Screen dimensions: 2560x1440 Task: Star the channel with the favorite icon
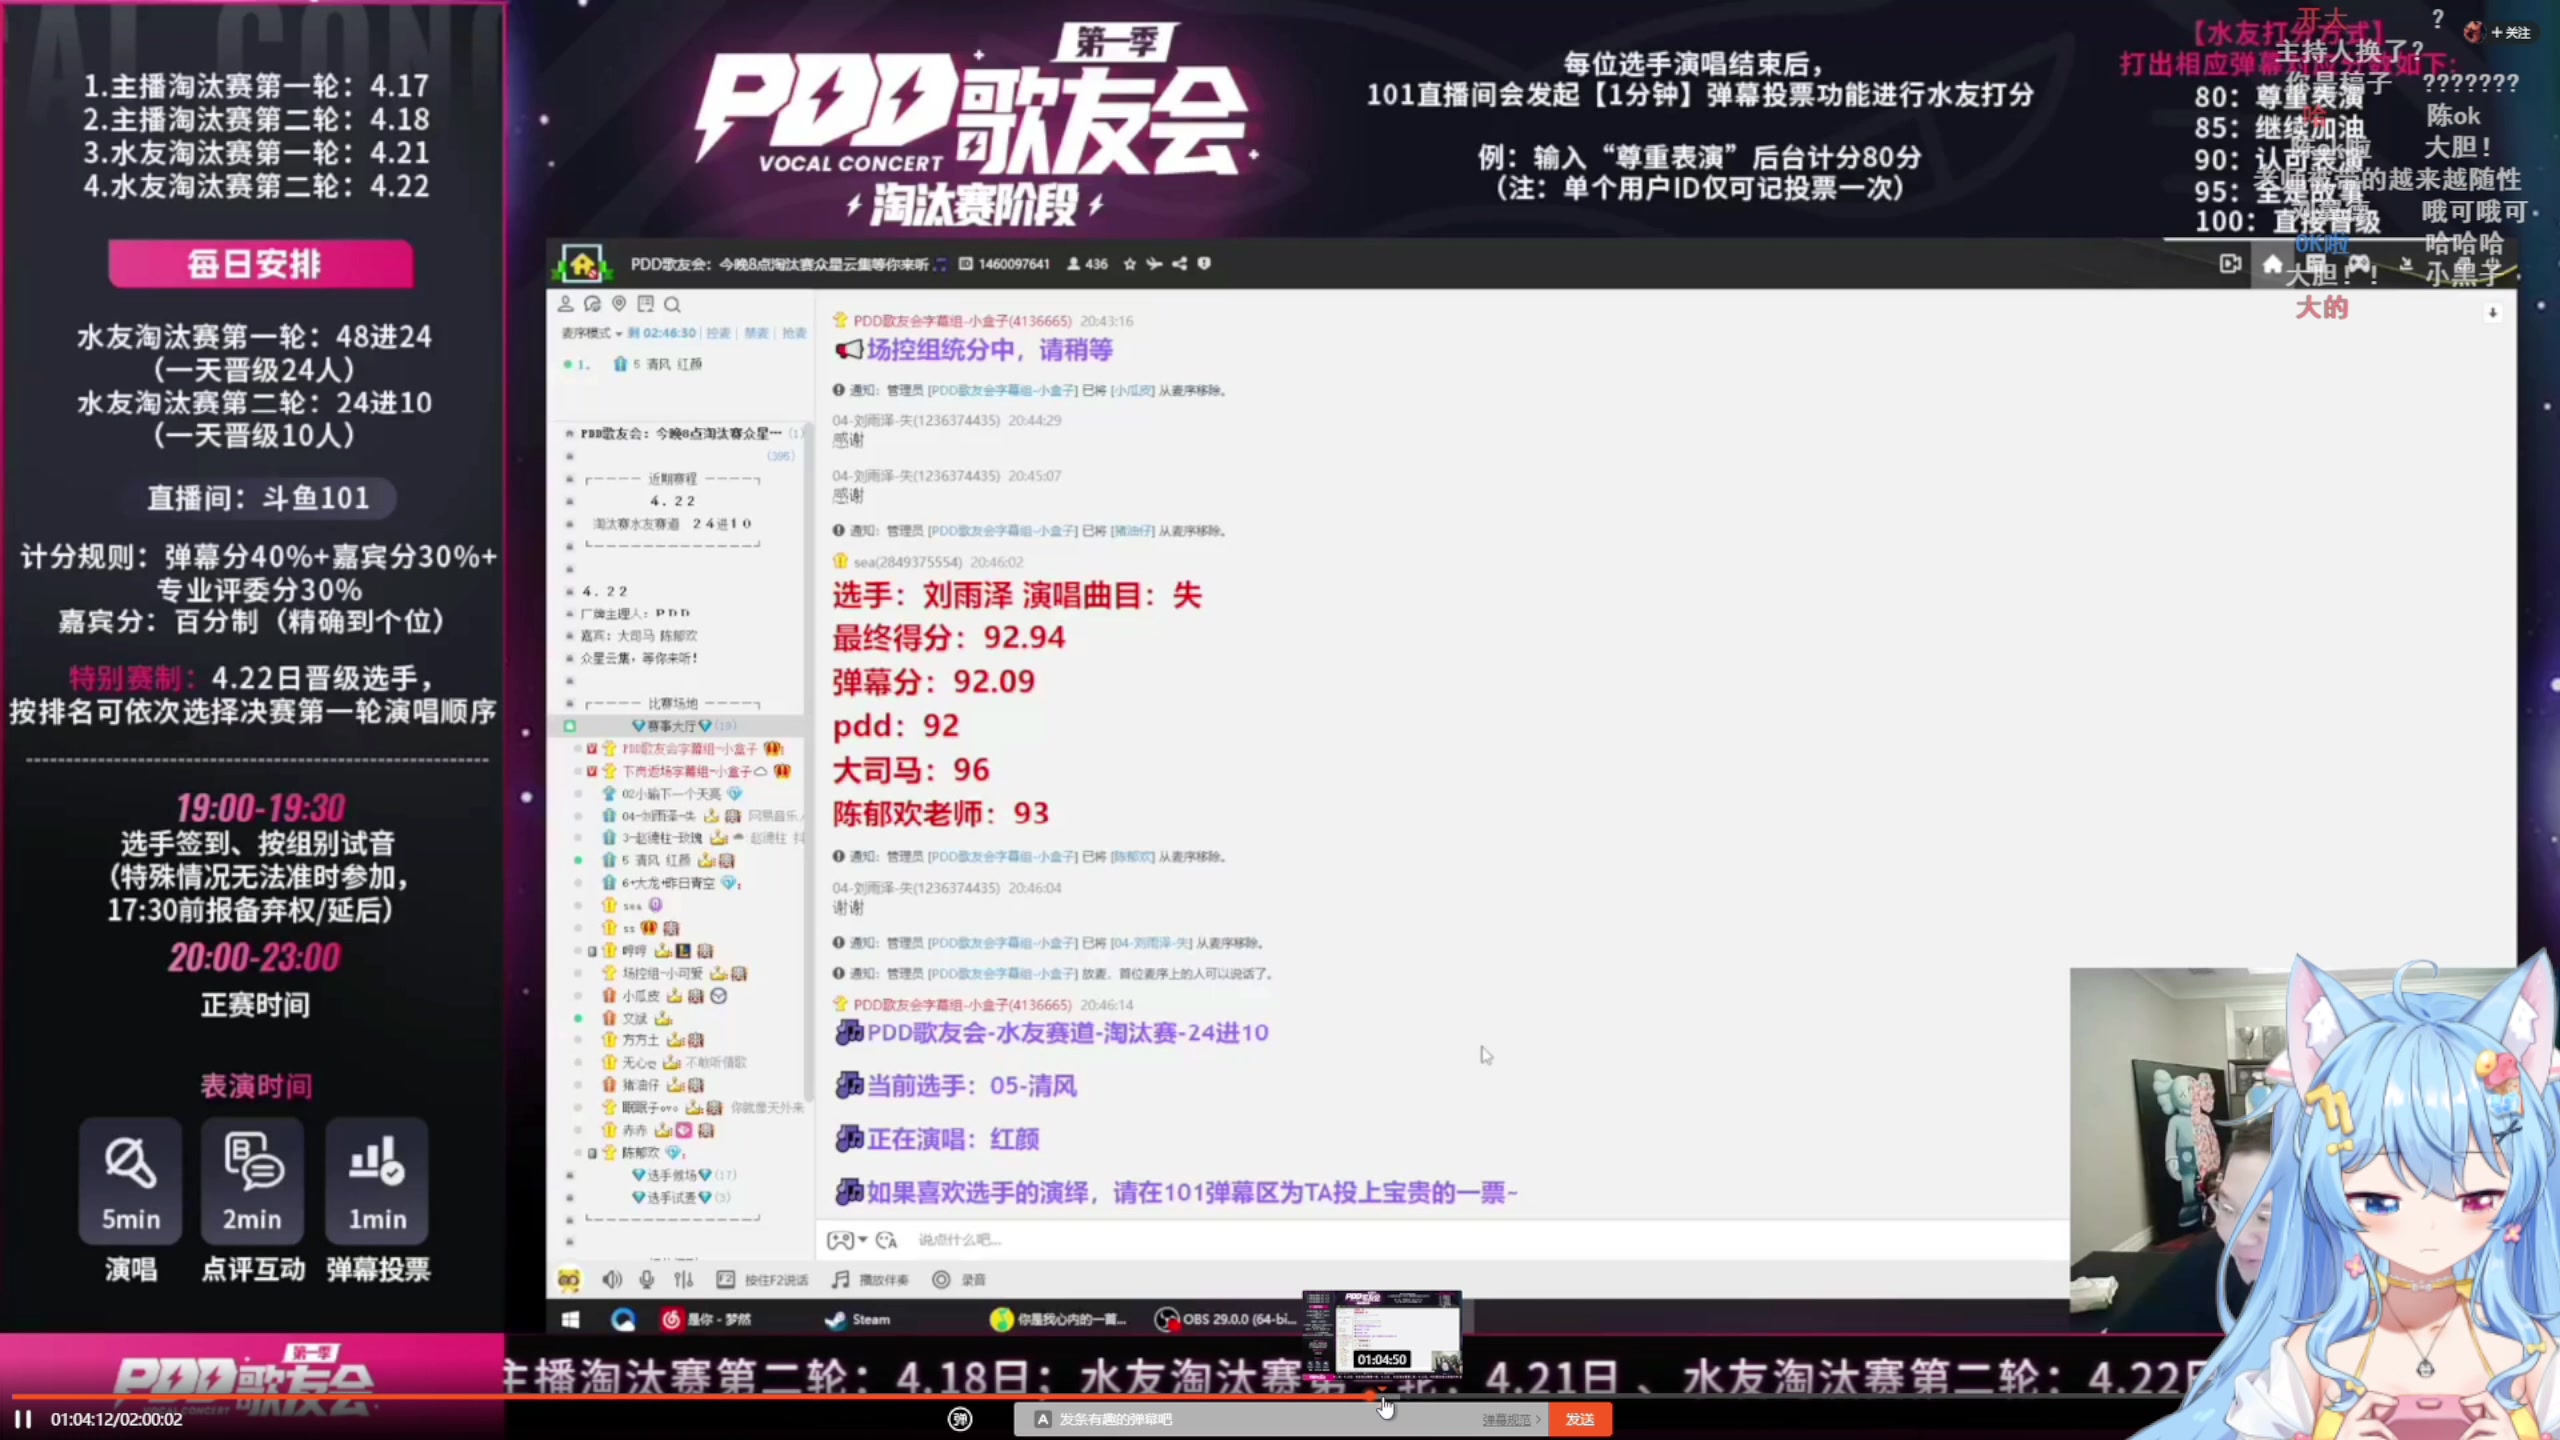point(1129,263)
